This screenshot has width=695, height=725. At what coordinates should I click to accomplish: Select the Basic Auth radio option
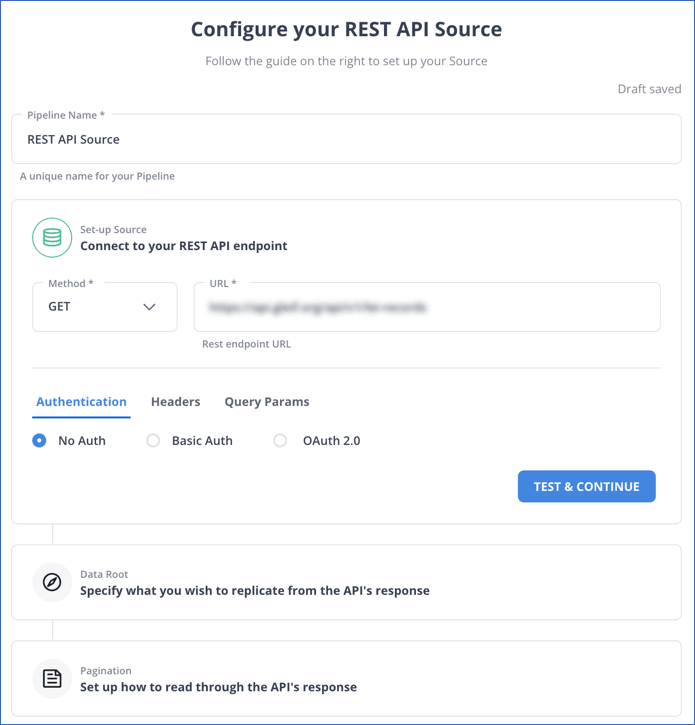pyautogui.click(x=153, y=441)
